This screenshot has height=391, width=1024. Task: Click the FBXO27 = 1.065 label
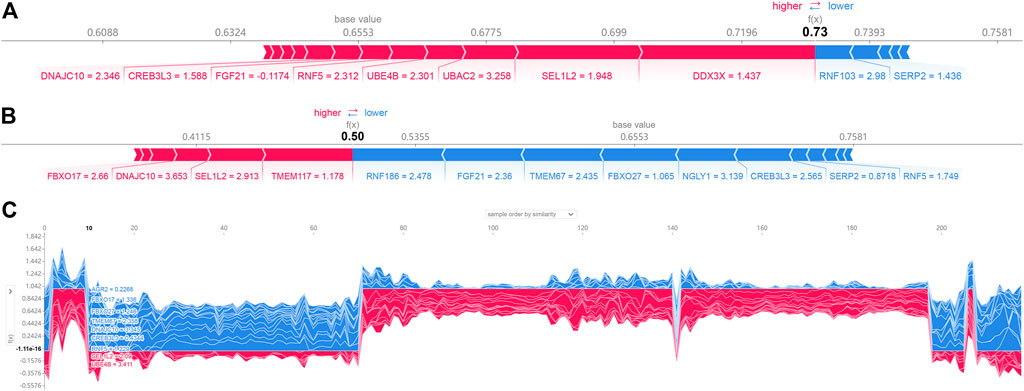(641, 176)
